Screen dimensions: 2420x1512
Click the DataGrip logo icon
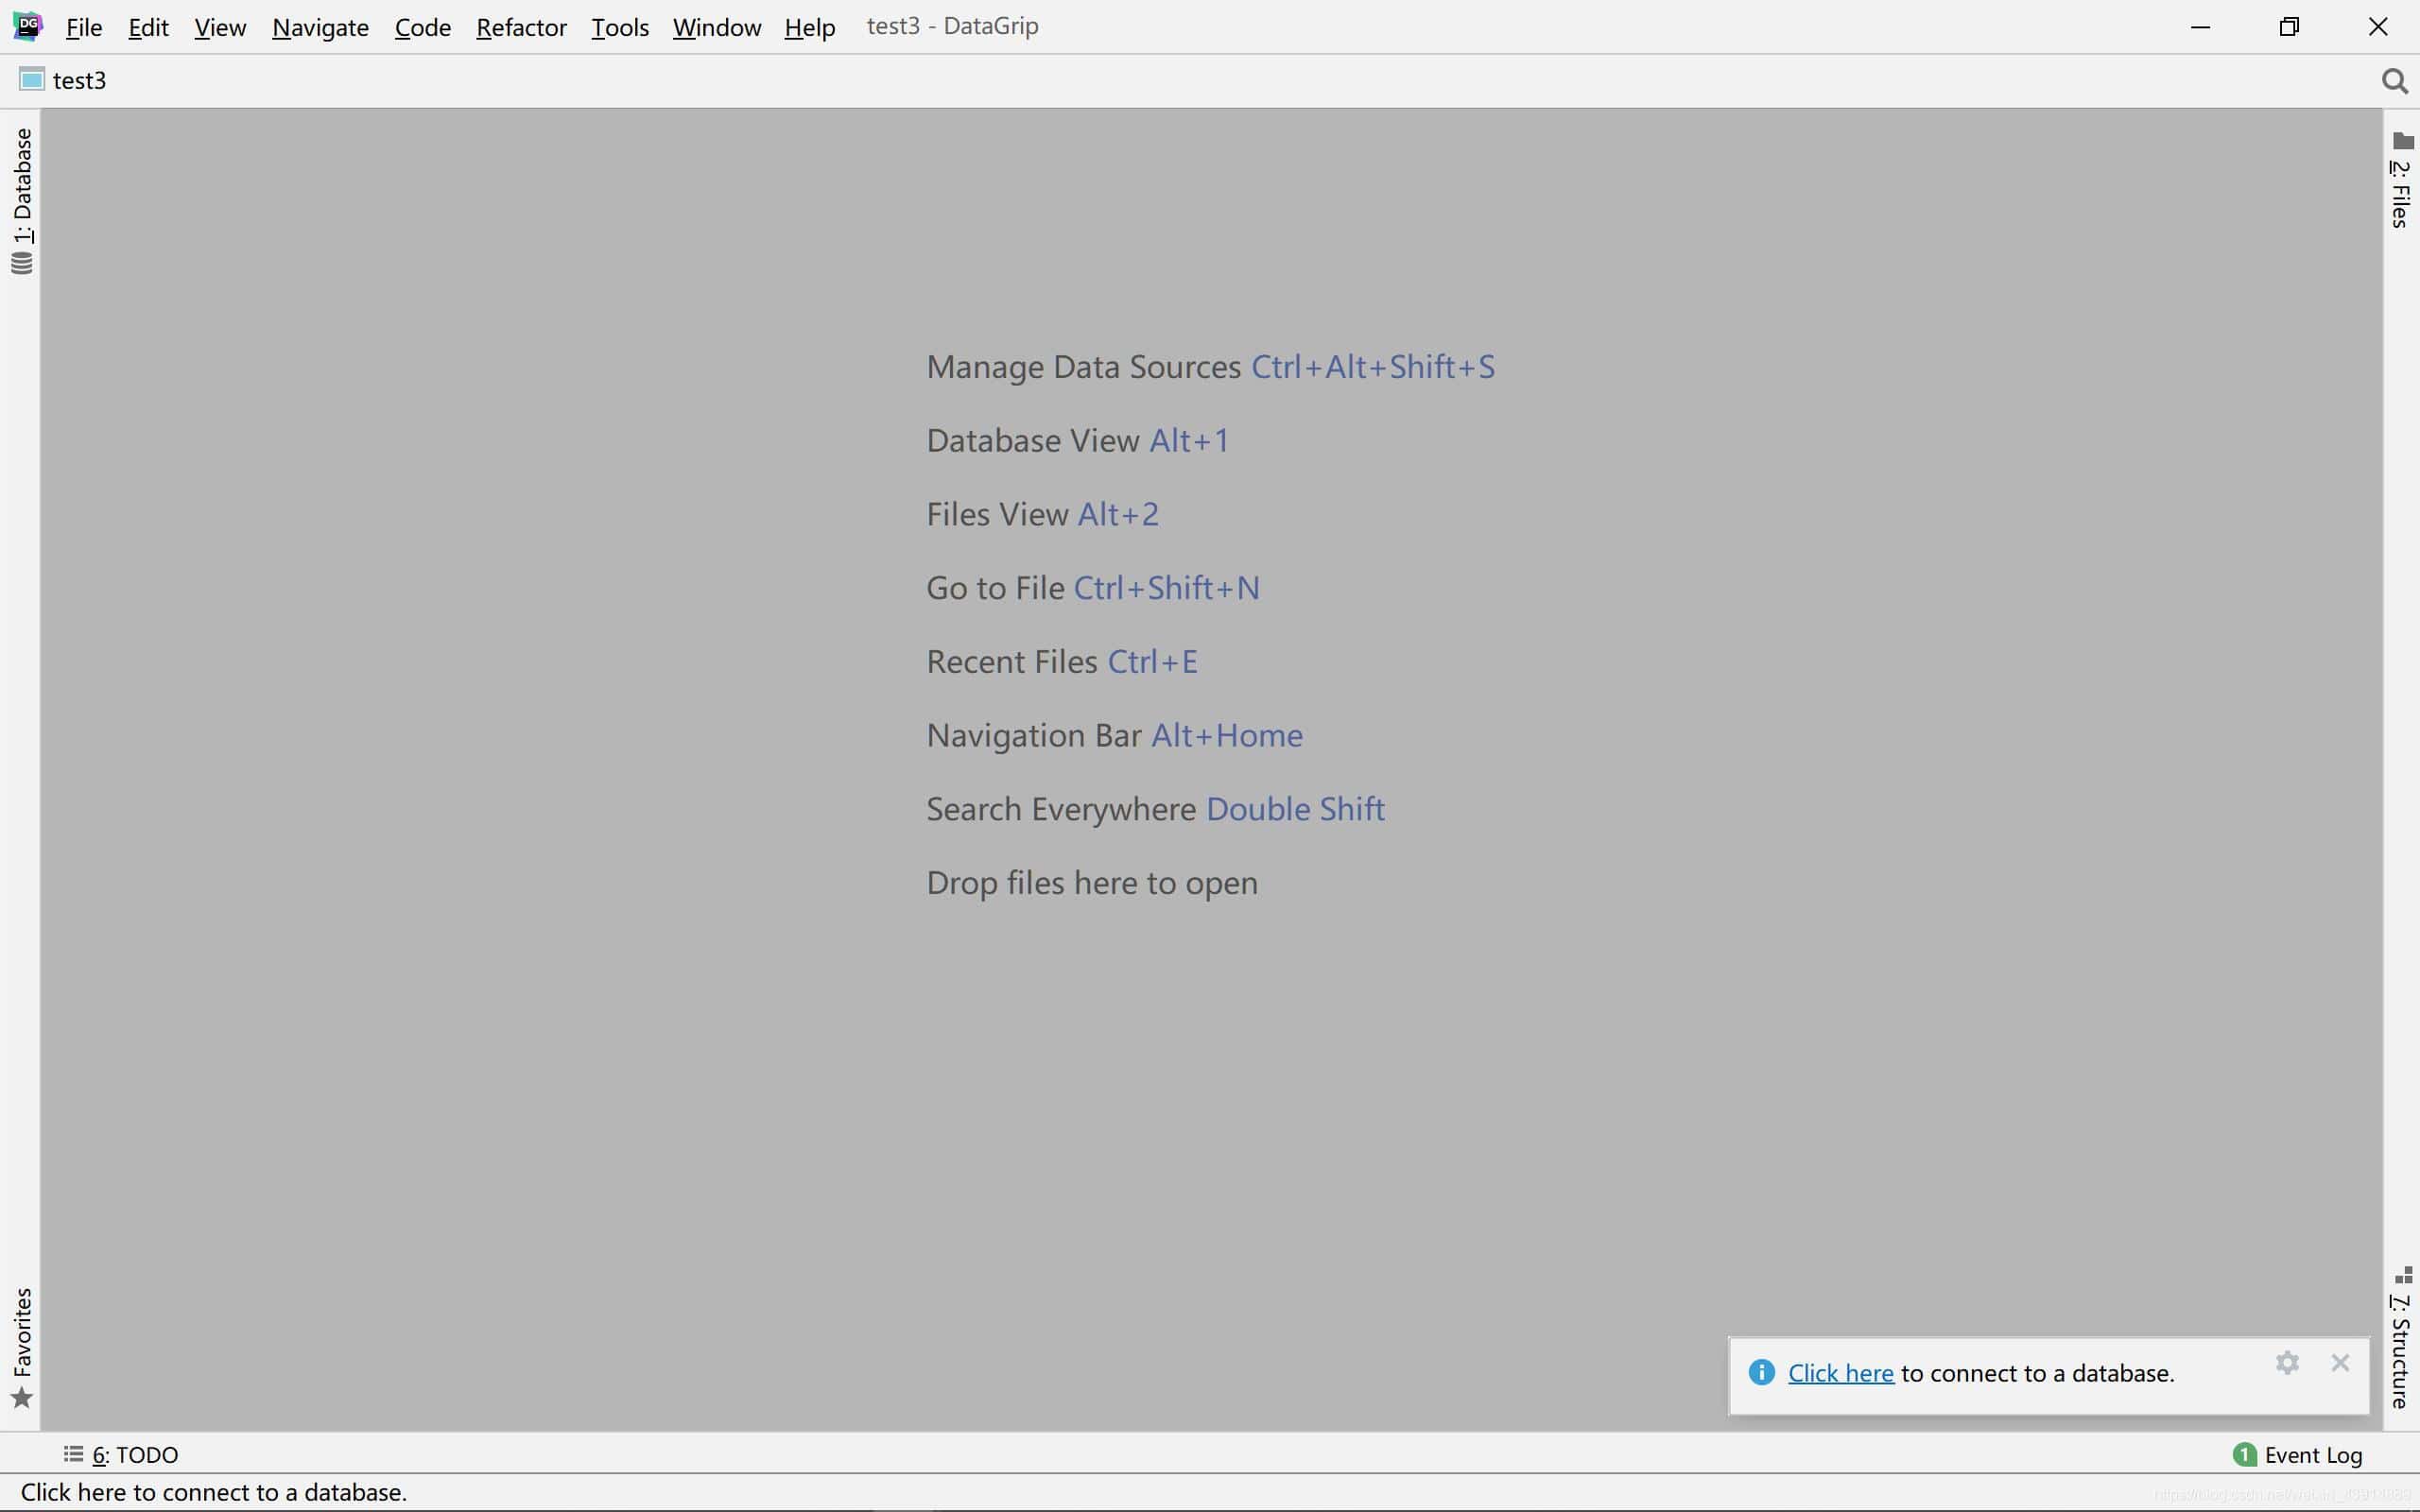click(x=28, y=26)
